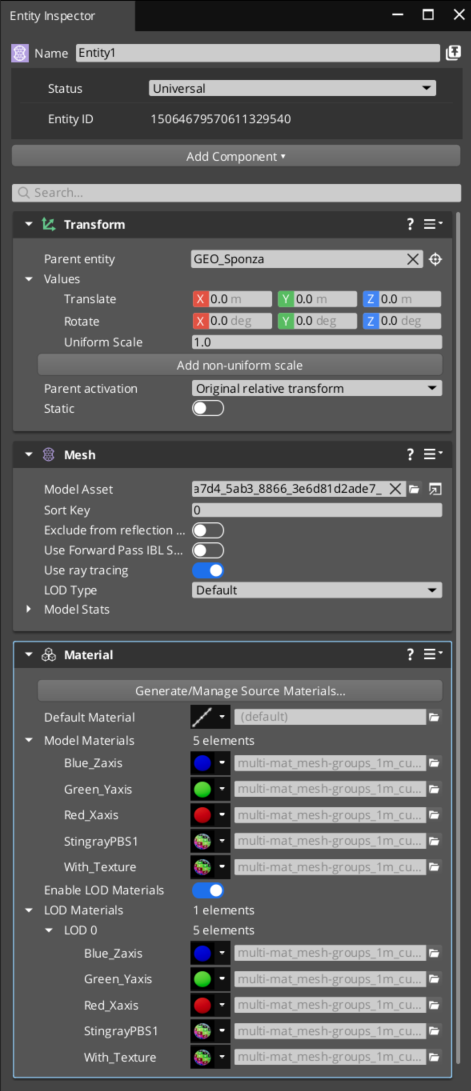Click the red LOD 0 Red_Xaxis swatch

tap(202, 1005)
